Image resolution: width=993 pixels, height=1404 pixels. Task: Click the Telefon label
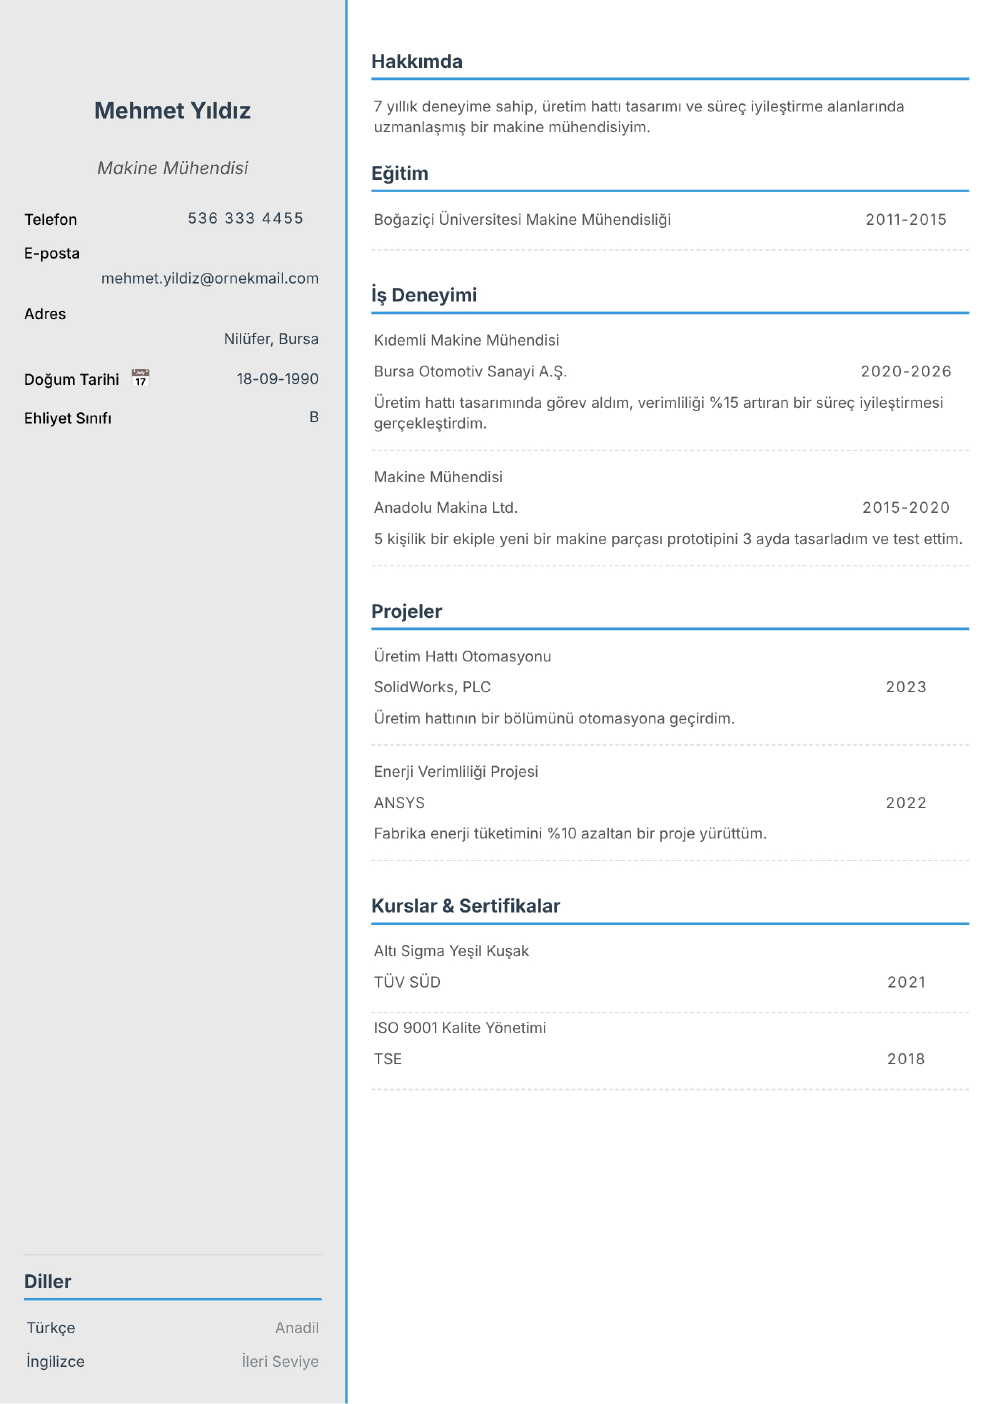click(51, 219)
